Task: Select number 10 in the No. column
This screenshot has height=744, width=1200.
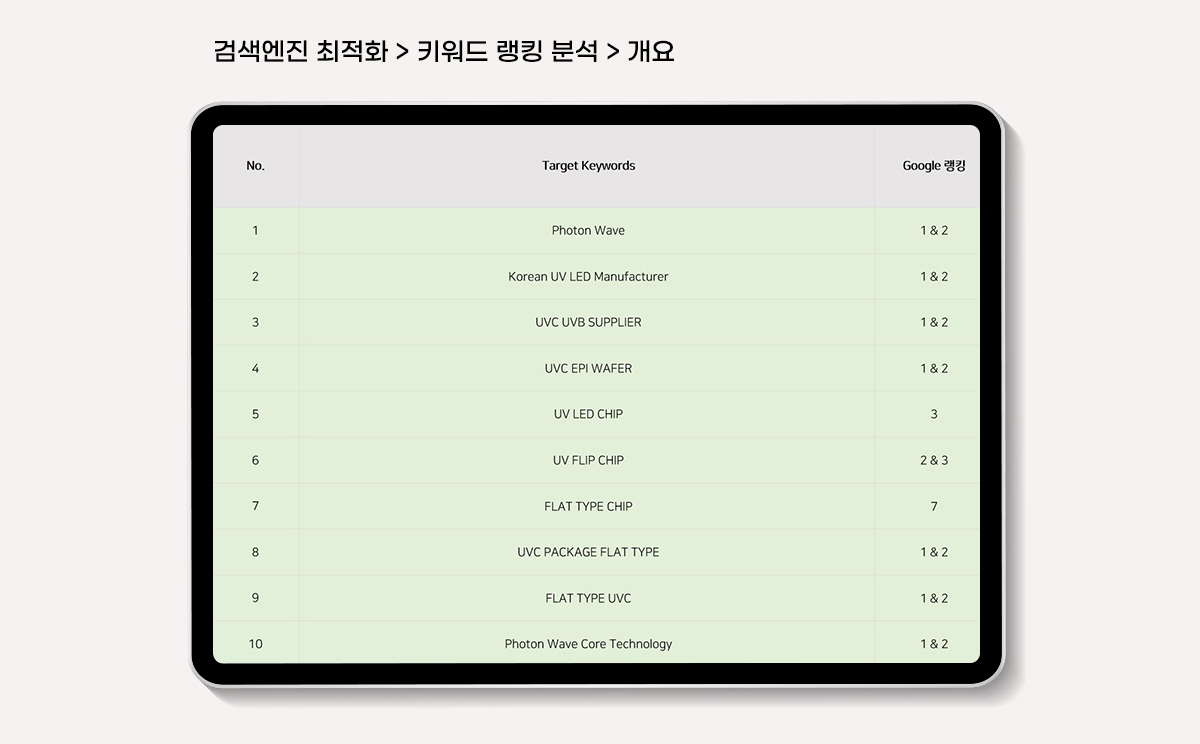Action: pos(255,644)
